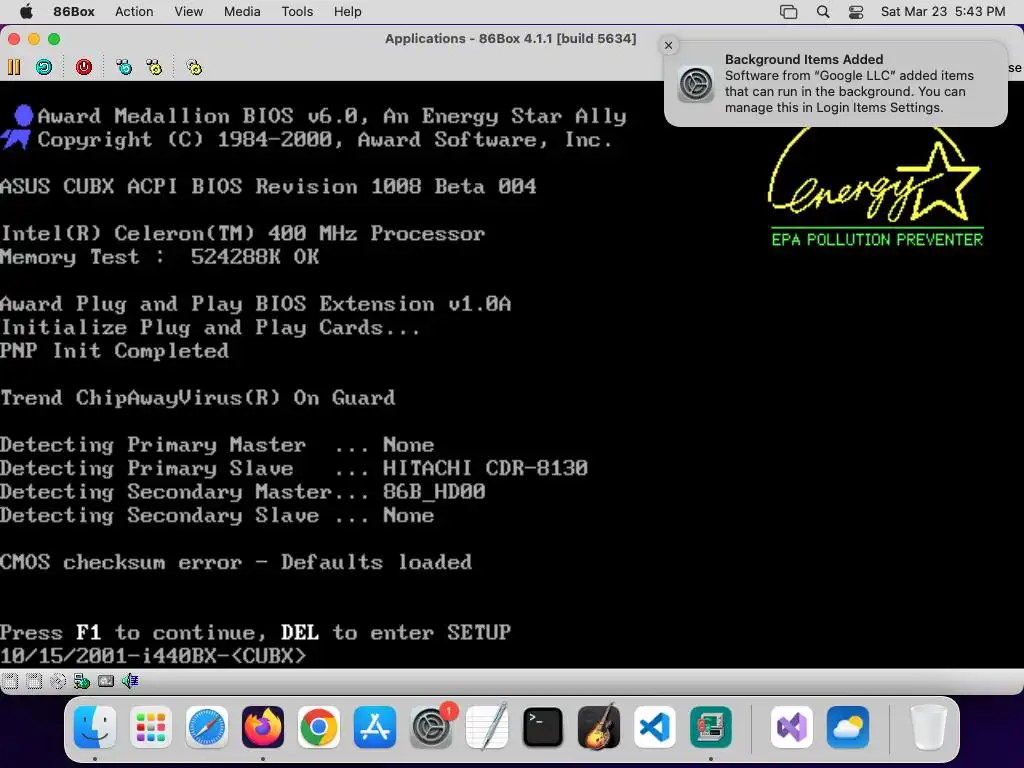This screenshot has height=768, width=1024.
Task: Open the Tools menu
Action: point(297,12)
